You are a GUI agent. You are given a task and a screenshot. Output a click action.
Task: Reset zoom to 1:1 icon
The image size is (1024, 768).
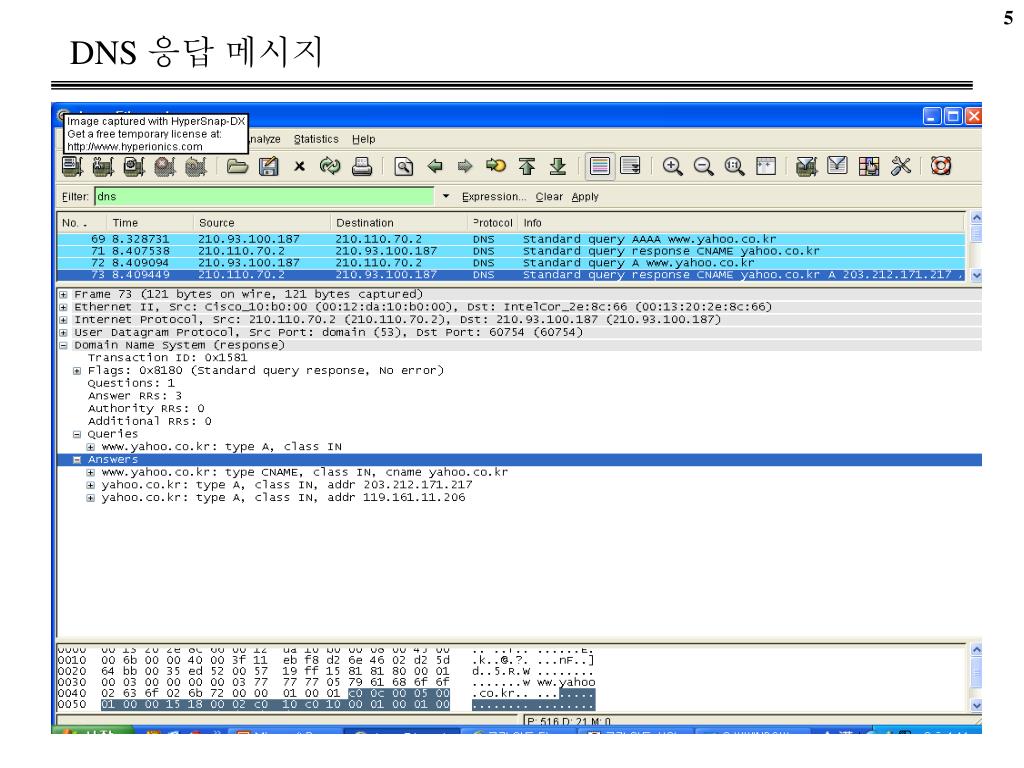pos(734,167)
